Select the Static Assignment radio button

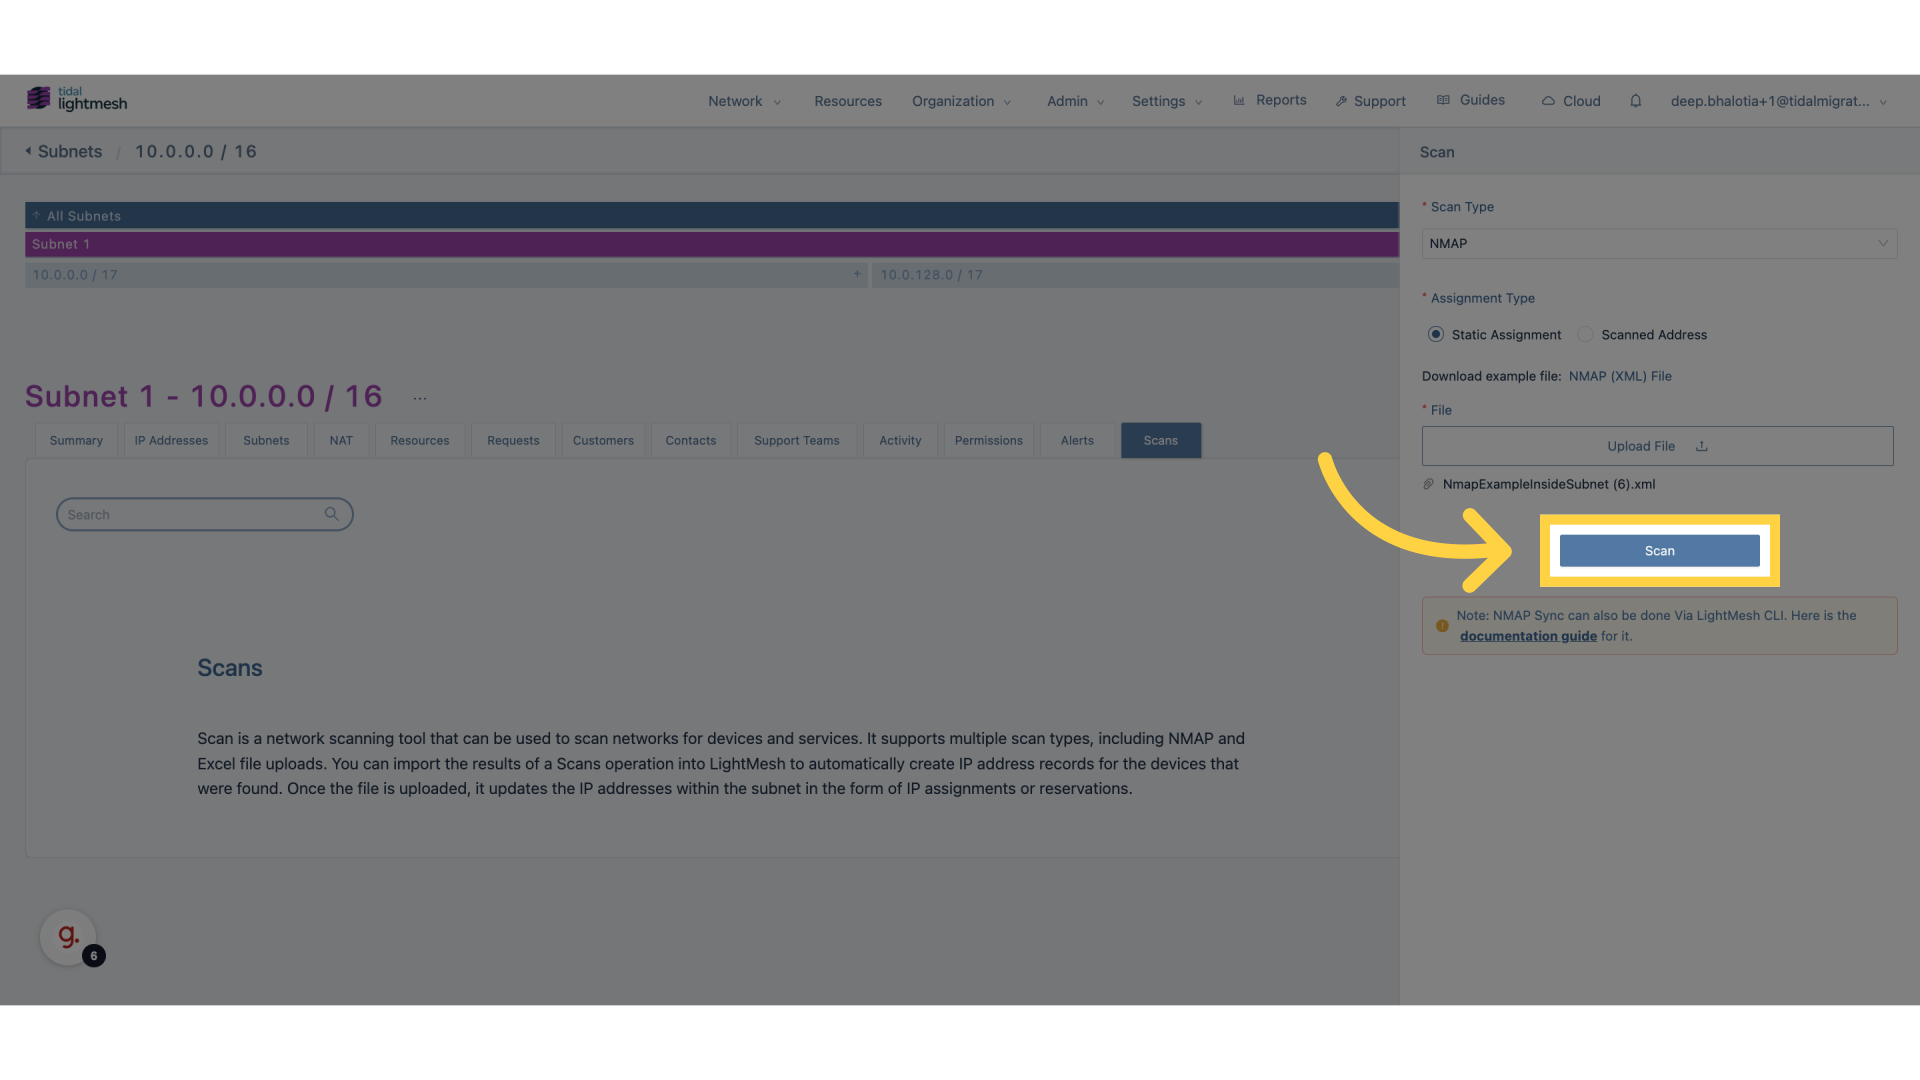(1435, 334)
